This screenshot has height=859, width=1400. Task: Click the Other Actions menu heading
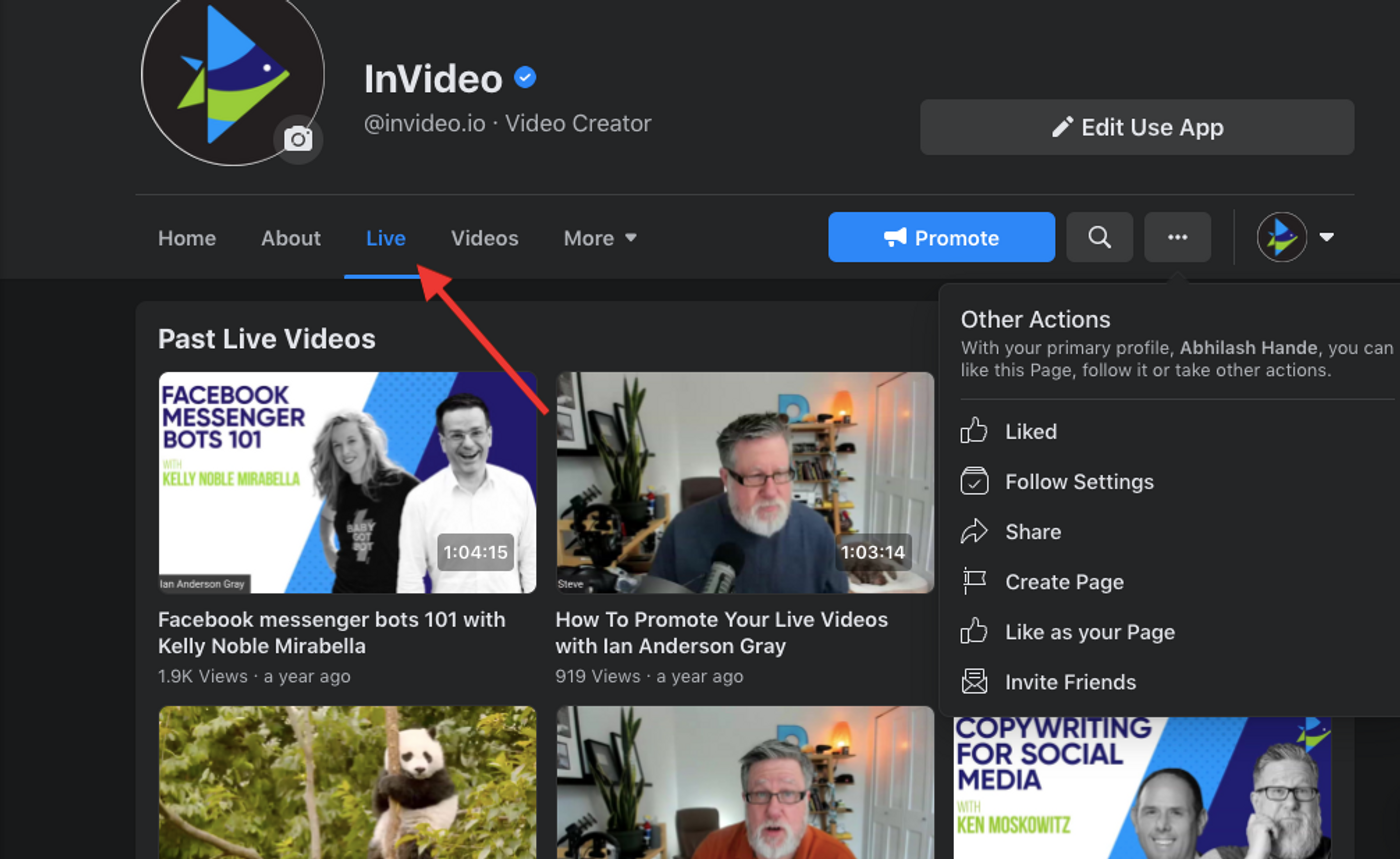pyautogui.click(x=1036, y=320)
